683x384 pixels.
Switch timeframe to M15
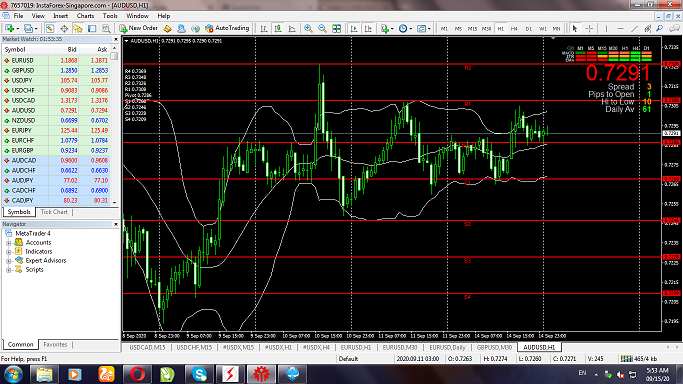pyautogui.click(x=472, y=28)
